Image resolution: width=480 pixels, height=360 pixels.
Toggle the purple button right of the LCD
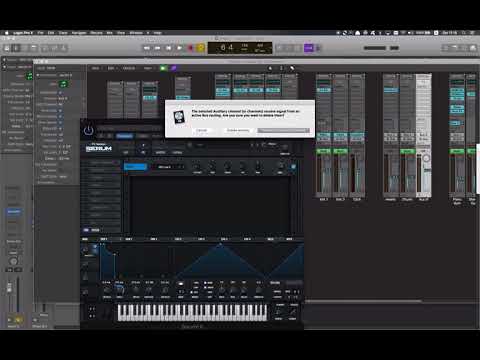click(309, 48)
